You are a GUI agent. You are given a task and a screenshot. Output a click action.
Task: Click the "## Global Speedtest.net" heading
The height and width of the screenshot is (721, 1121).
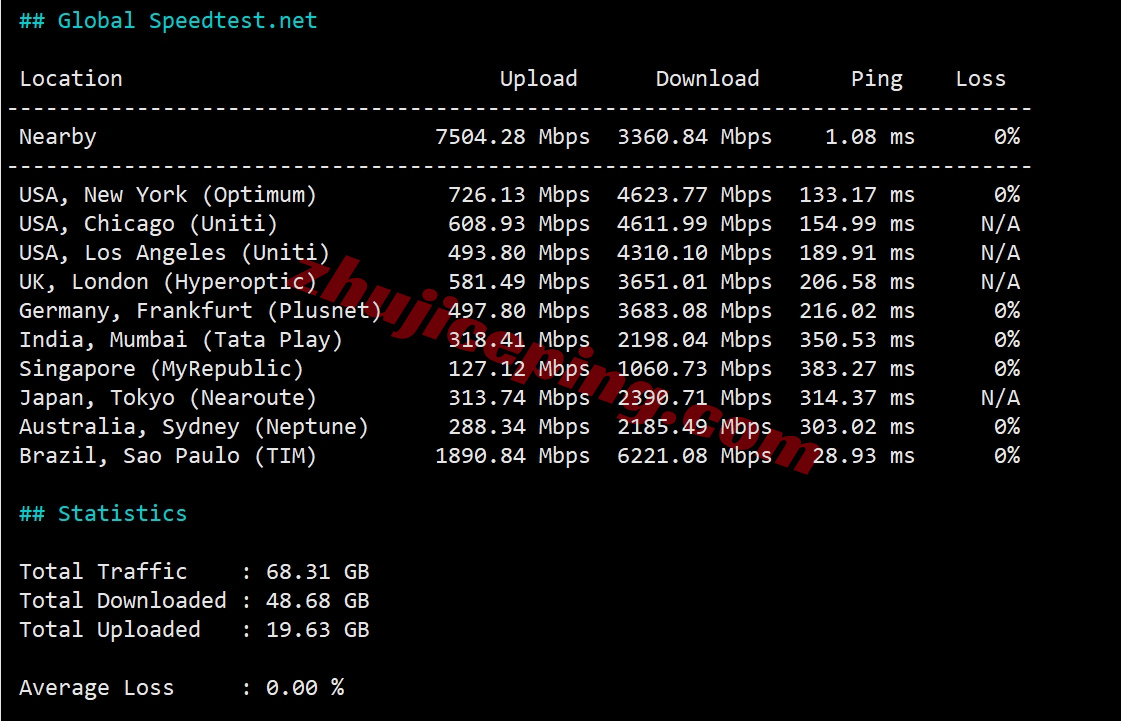coord(168,21)
